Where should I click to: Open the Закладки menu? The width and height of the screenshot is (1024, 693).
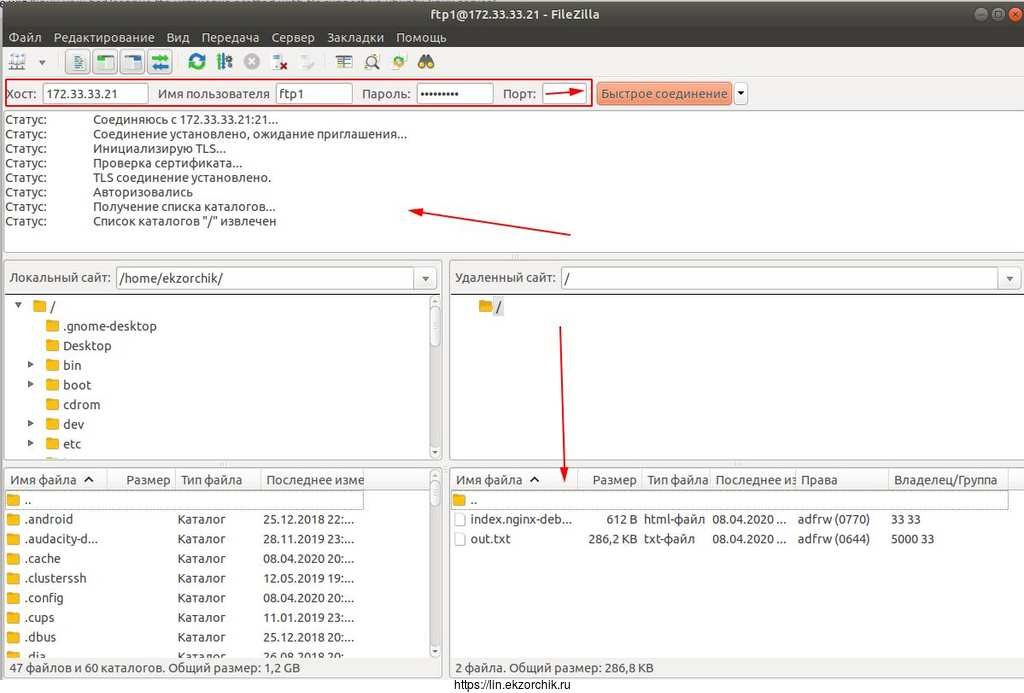click(355, 37)
